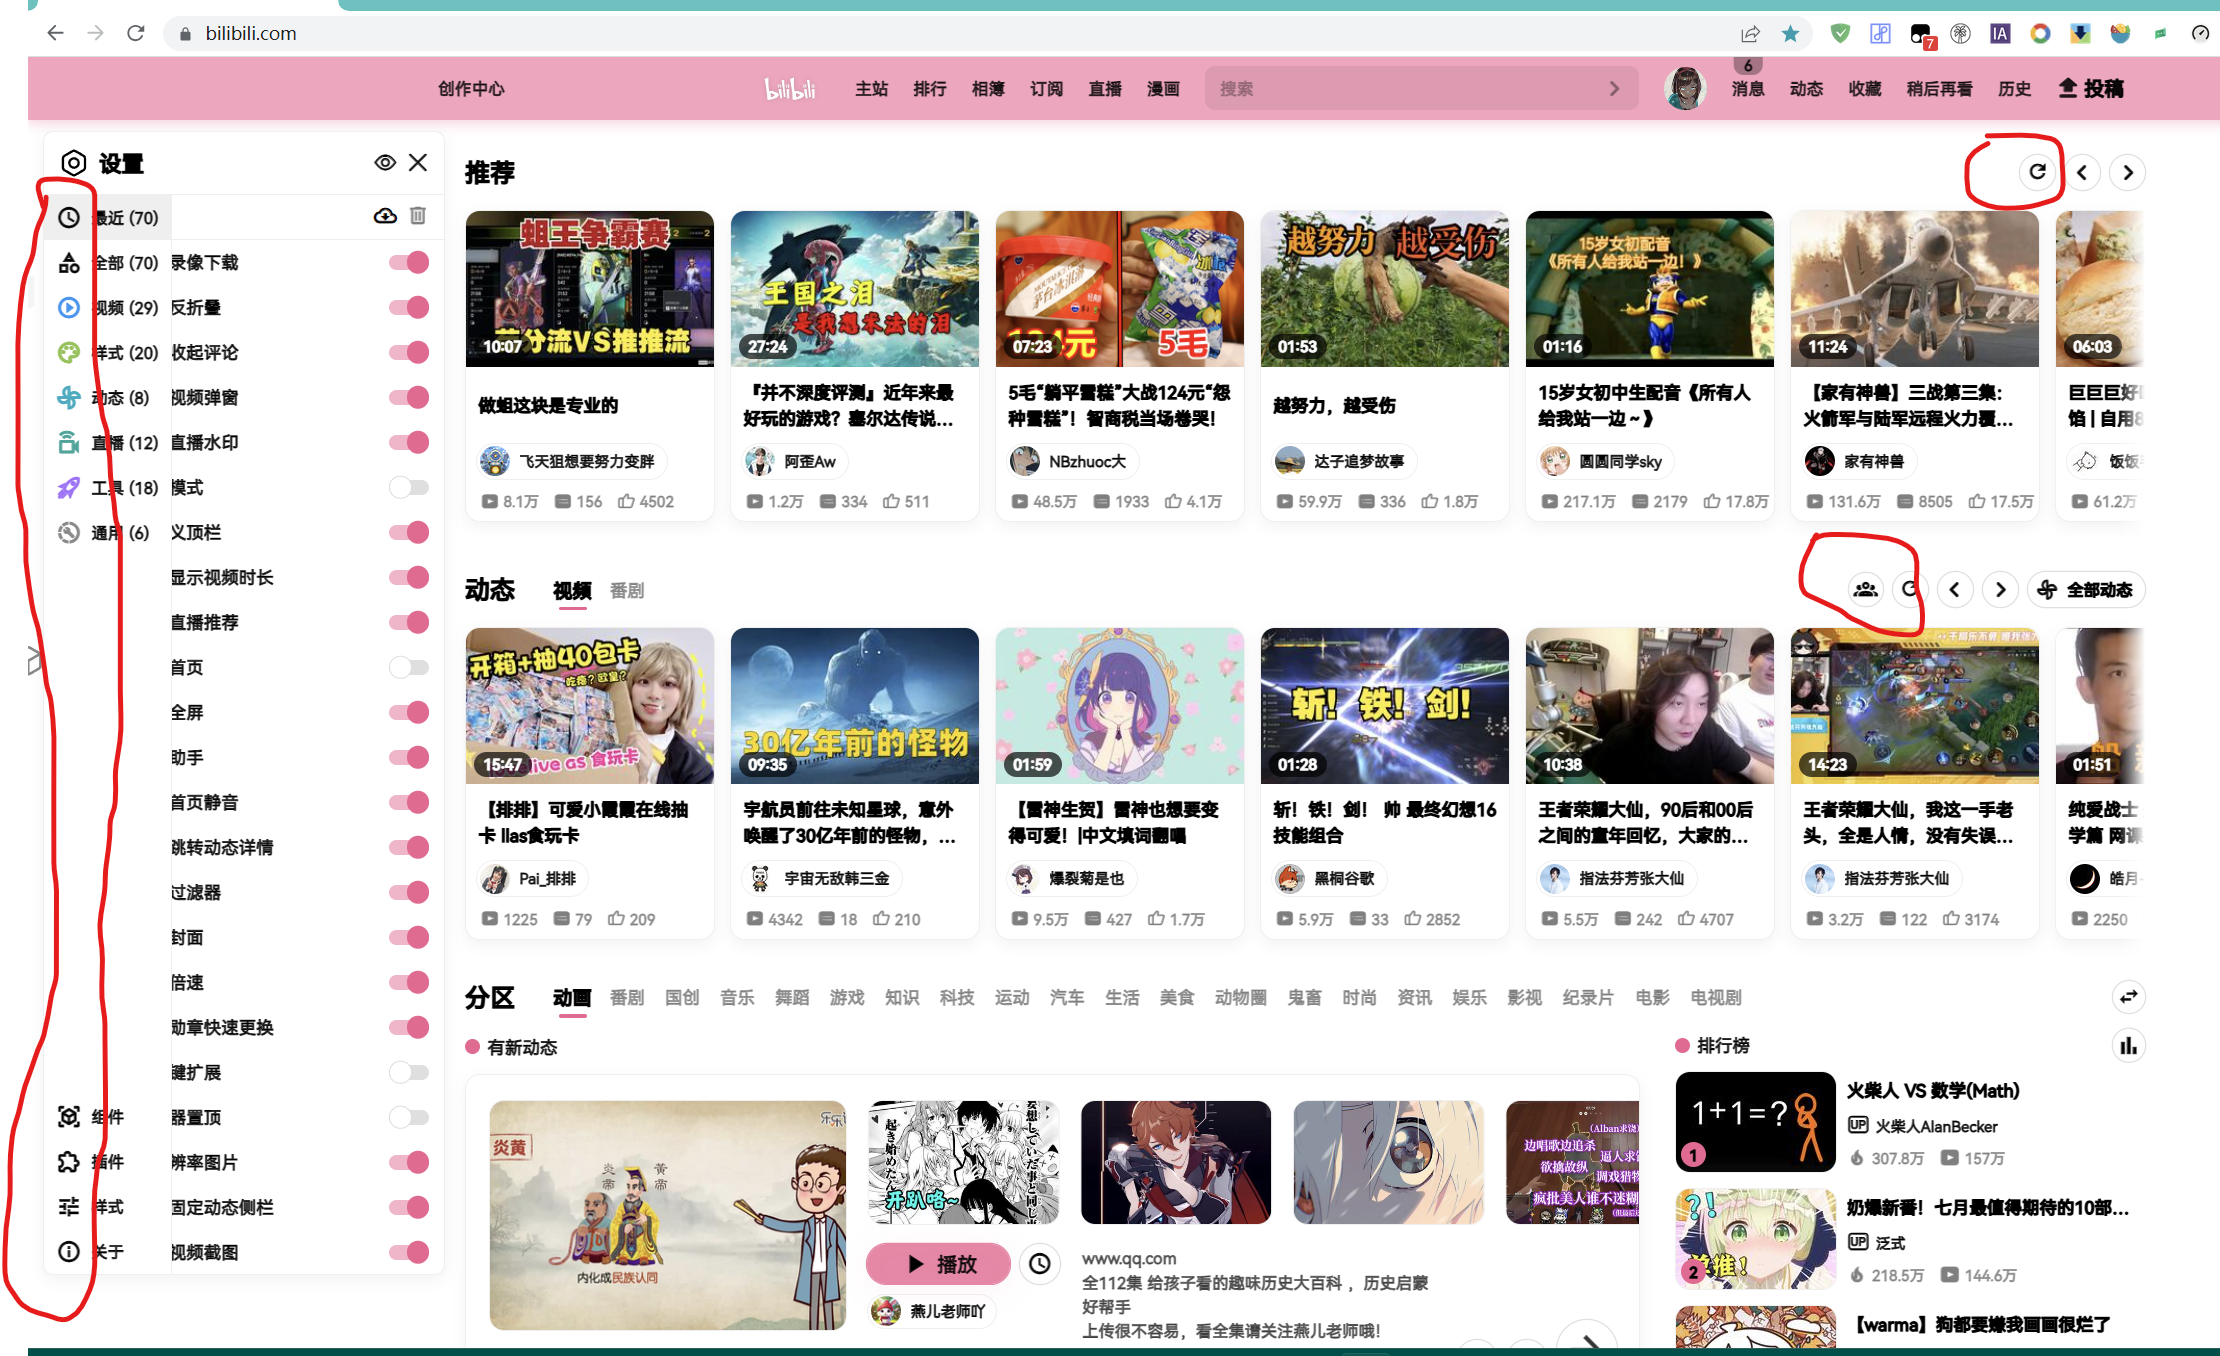Refresh the 推荐 recommendations feed
This screenshot has height=1356, width=2220.
pos(2039,171)
